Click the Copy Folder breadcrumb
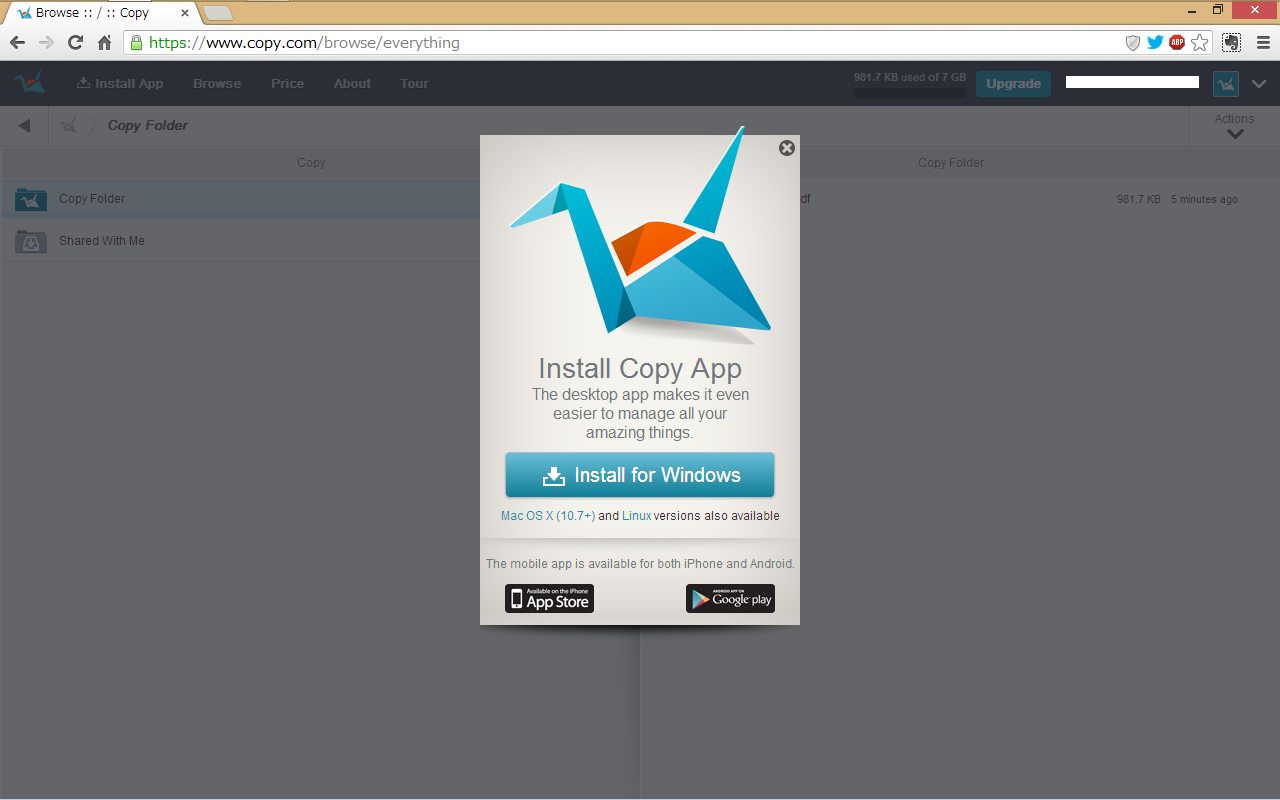 [x=147, y=126]
